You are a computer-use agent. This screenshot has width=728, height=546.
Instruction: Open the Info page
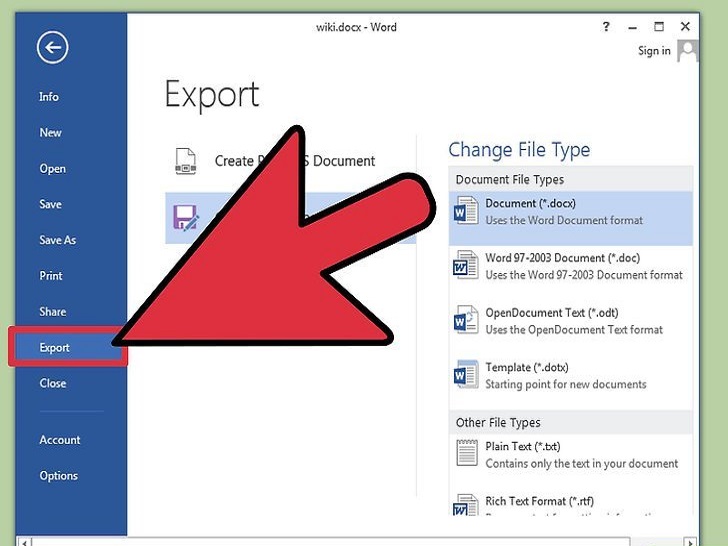click(49, 97)
